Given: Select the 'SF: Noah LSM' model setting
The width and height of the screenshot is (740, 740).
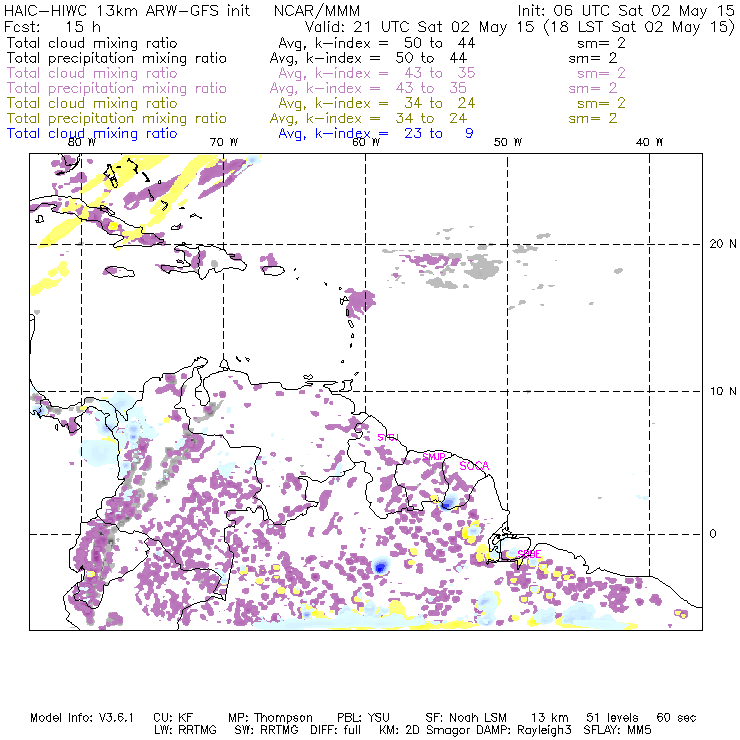Looking at the screenshot, I should click(x=466, y=718).
